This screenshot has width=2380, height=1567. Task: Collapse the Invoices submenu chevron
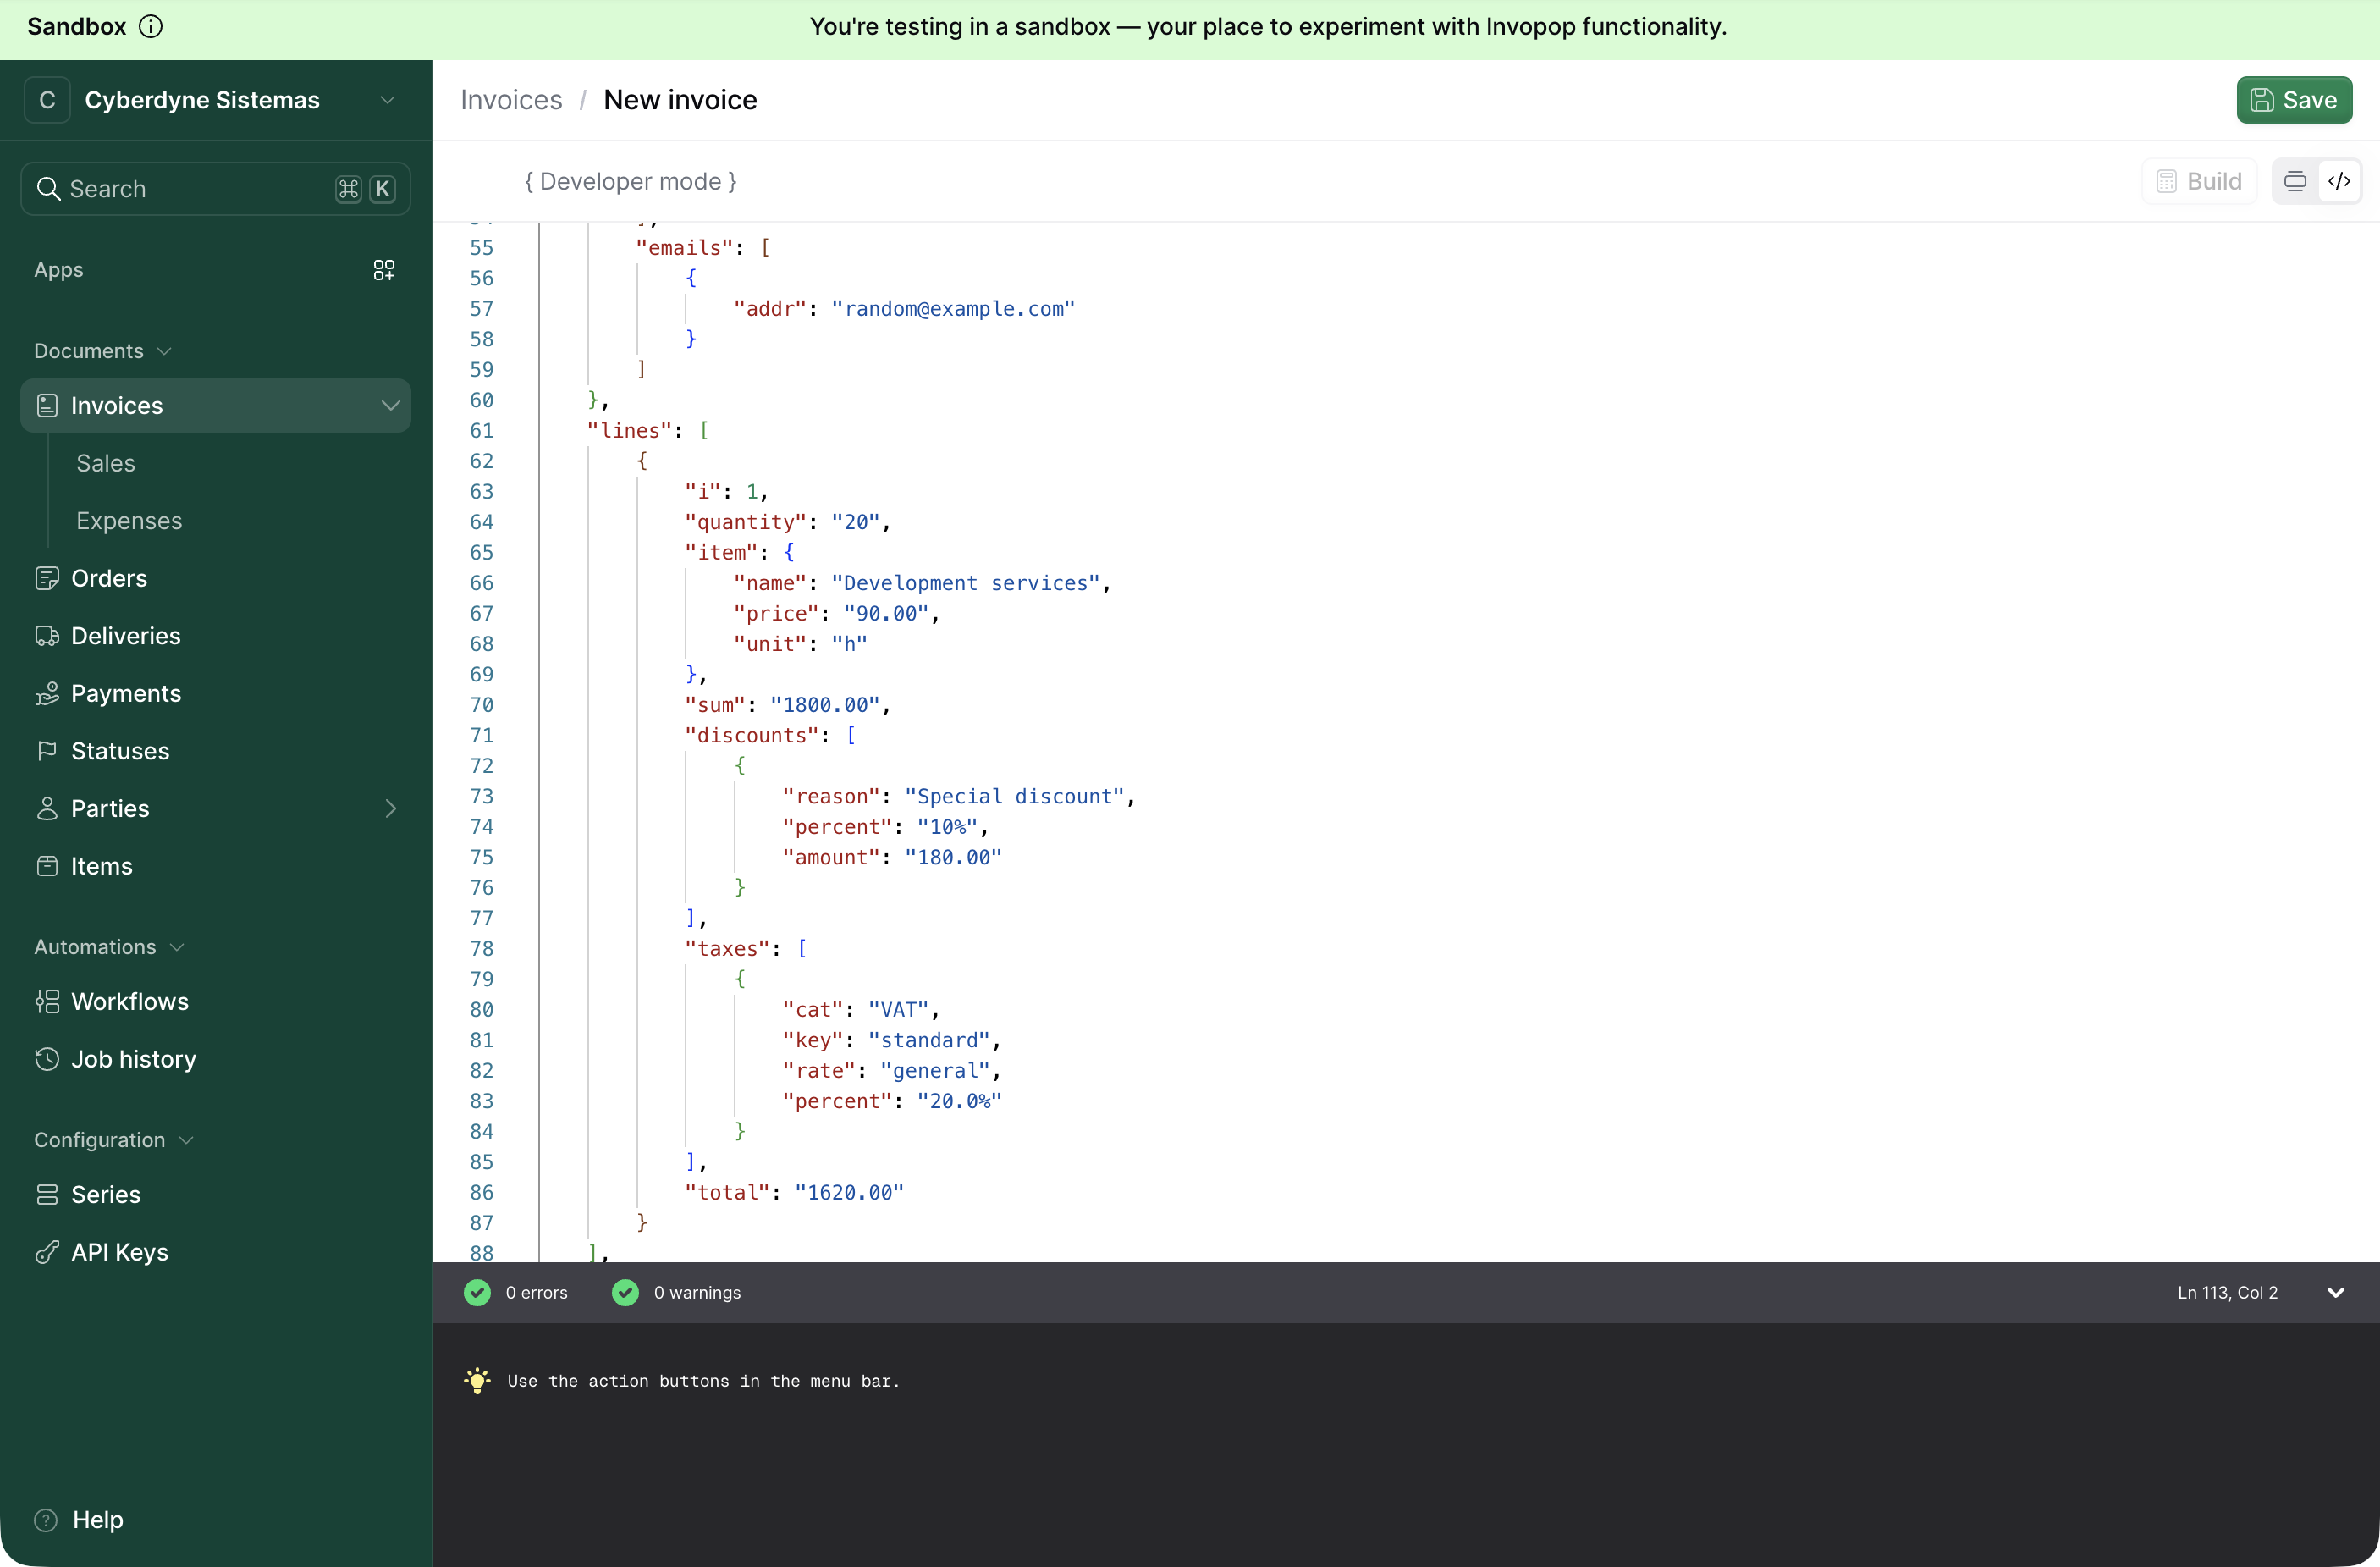click(x=390, y=406)
